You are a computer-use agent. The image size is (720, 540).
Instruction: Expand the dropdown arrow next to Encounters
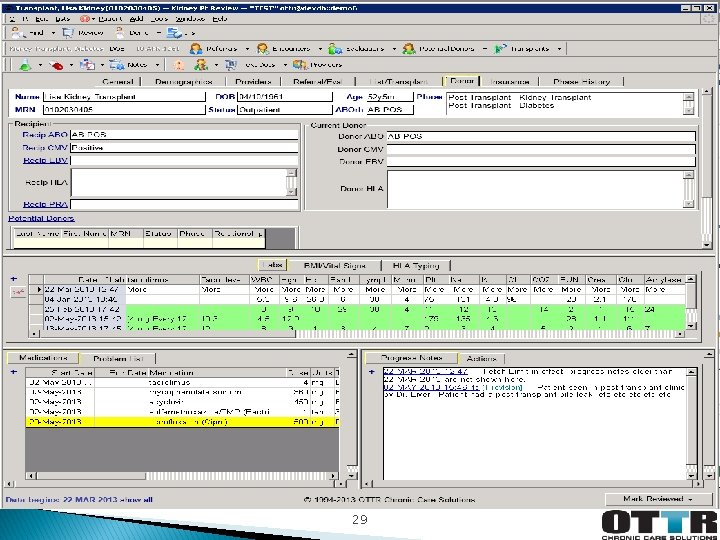click(319, 48)
